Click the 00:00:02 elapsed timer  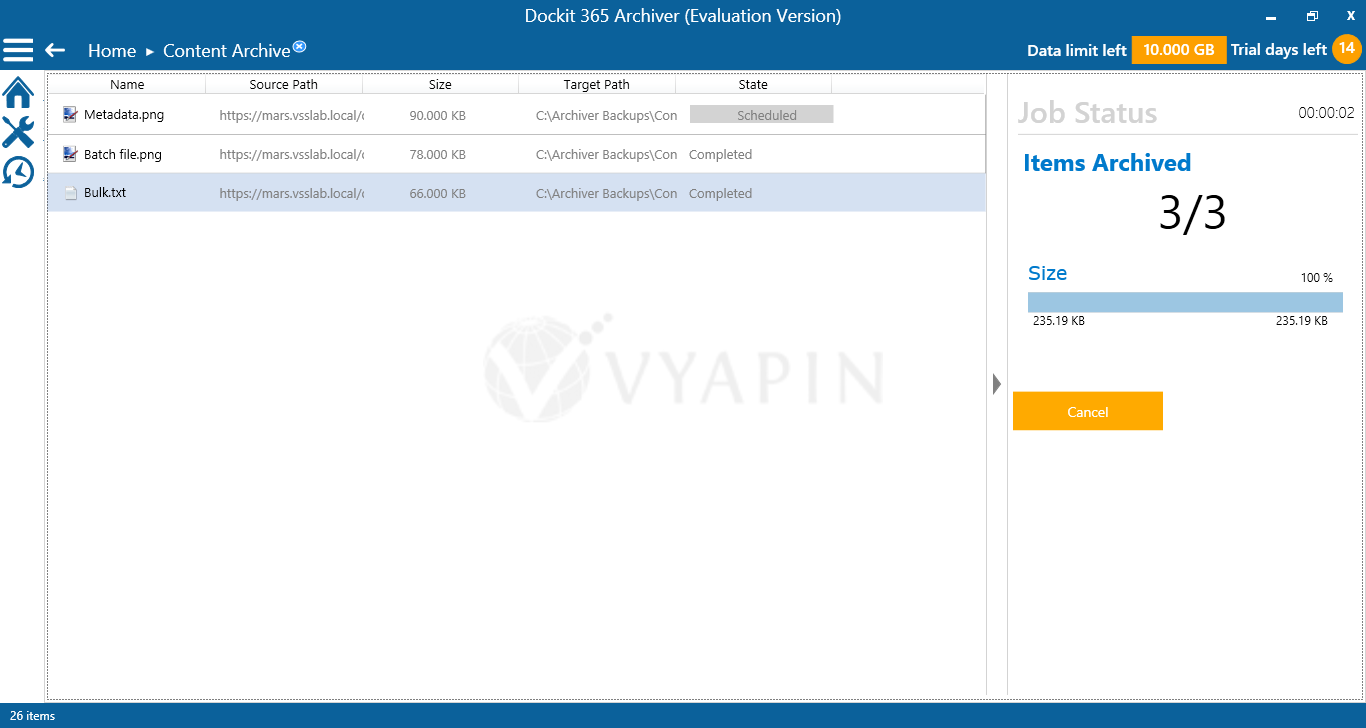coord(1326,113)
